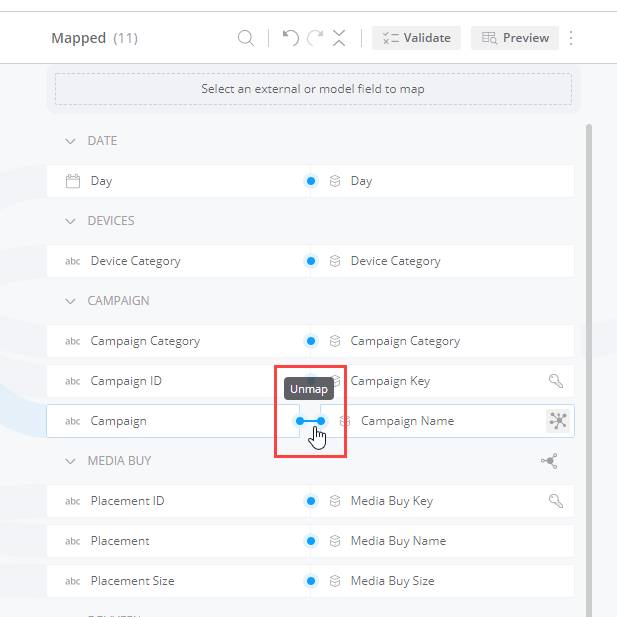Click the mapping dot on Campaign Category row
The height and width of the screenshot is (617, 617).
tap(311, 341)
